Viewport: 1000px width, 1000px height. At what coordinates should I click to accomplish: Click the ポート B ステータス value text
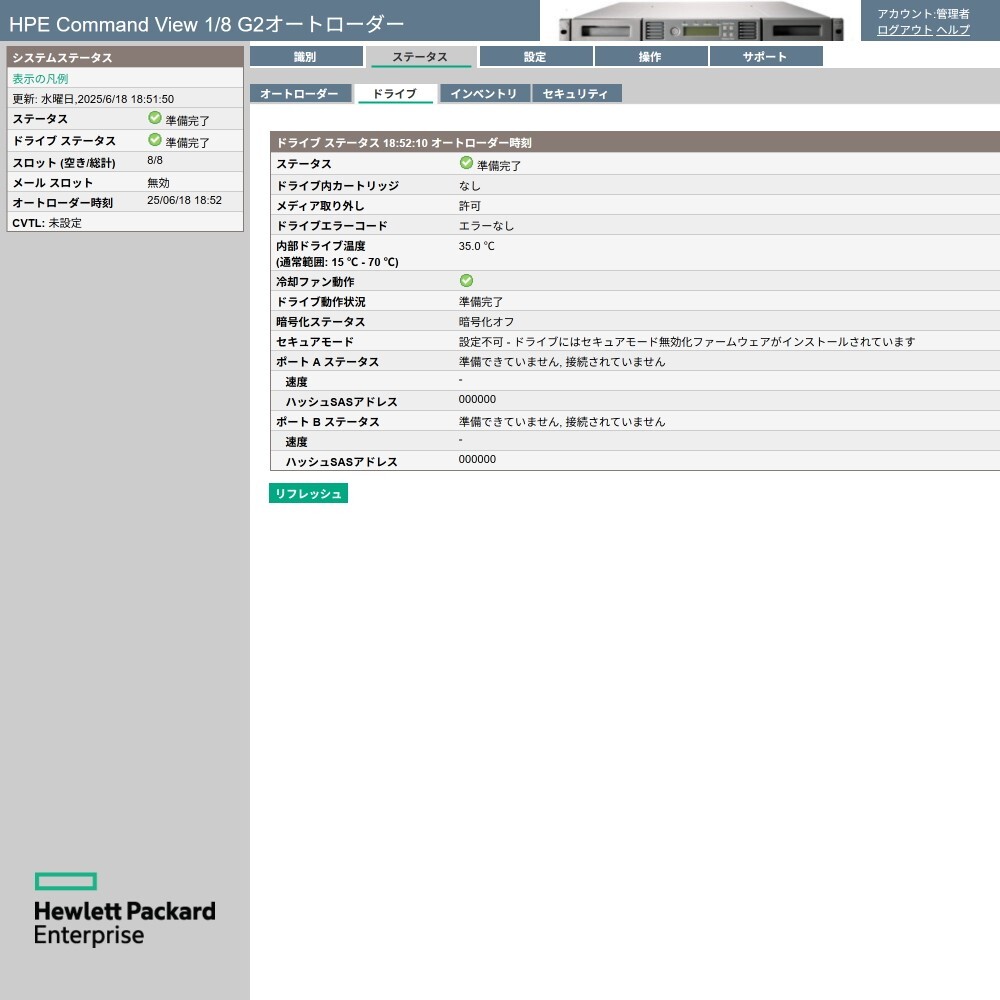[x=562, y=422]
